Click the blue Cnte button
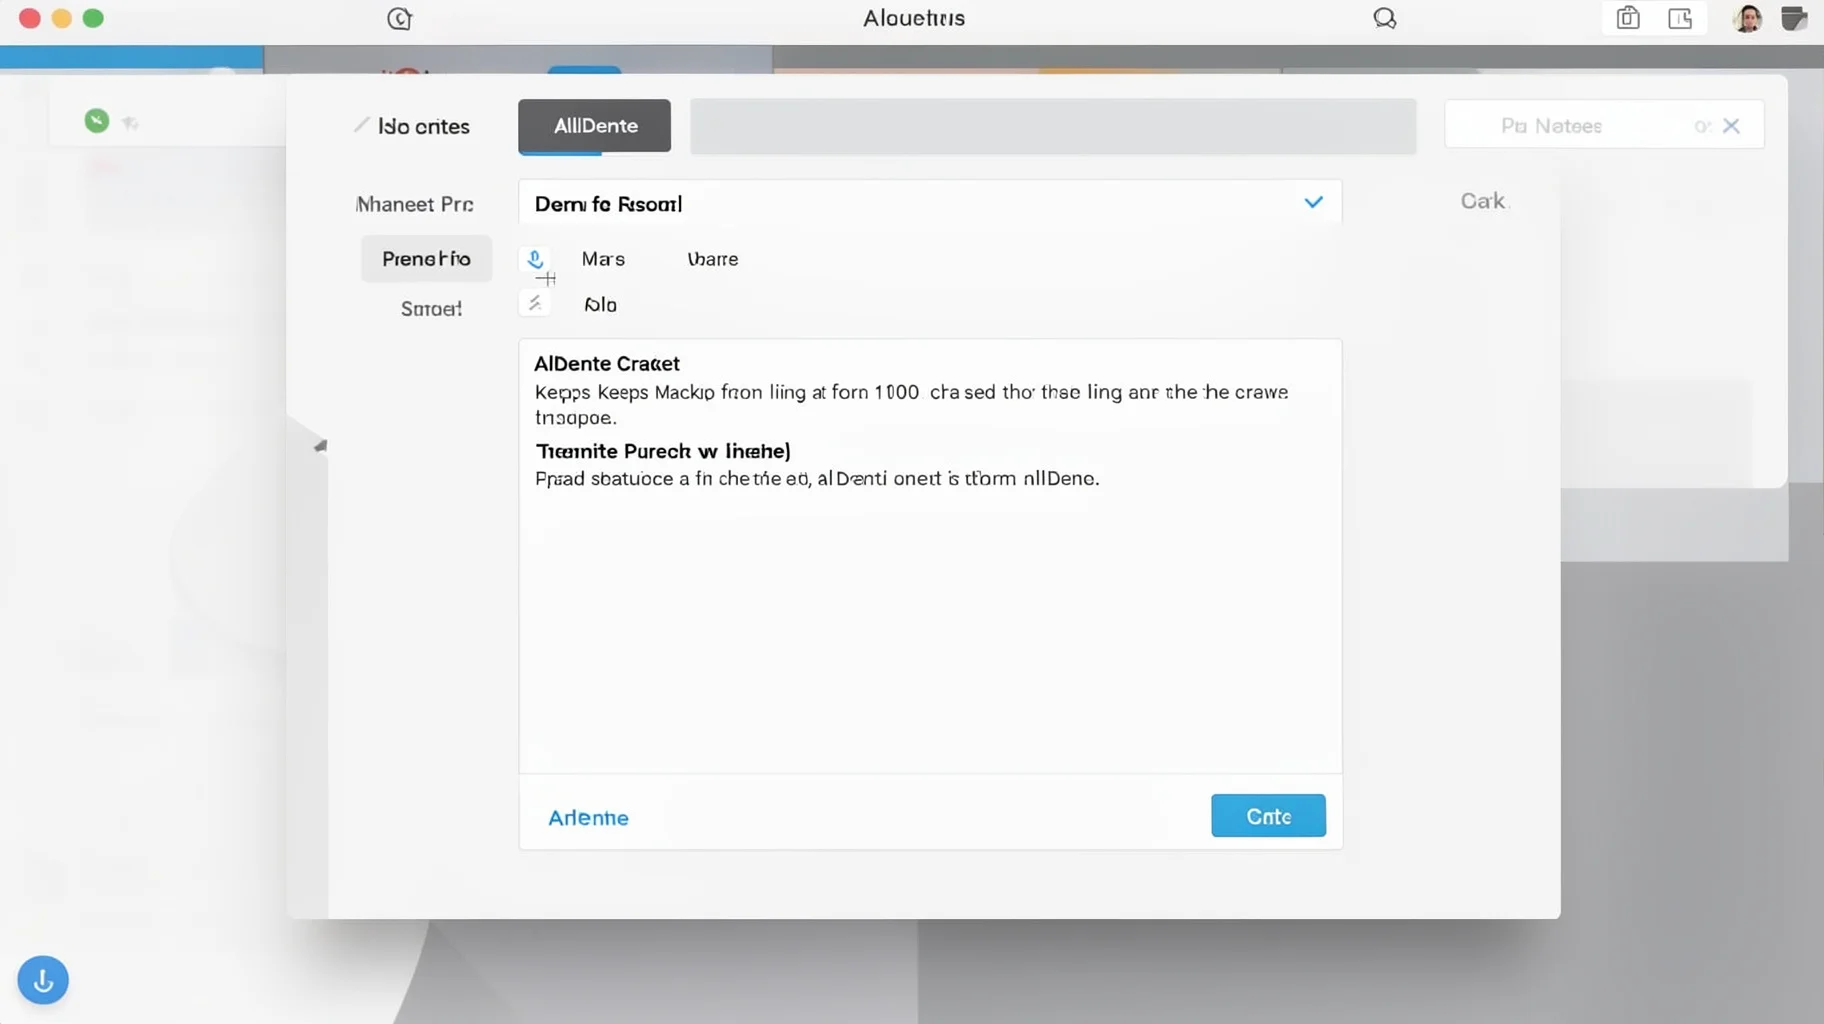Screen dimensions: 1824x1024 pyautogui.click(x=1268, y=816)
